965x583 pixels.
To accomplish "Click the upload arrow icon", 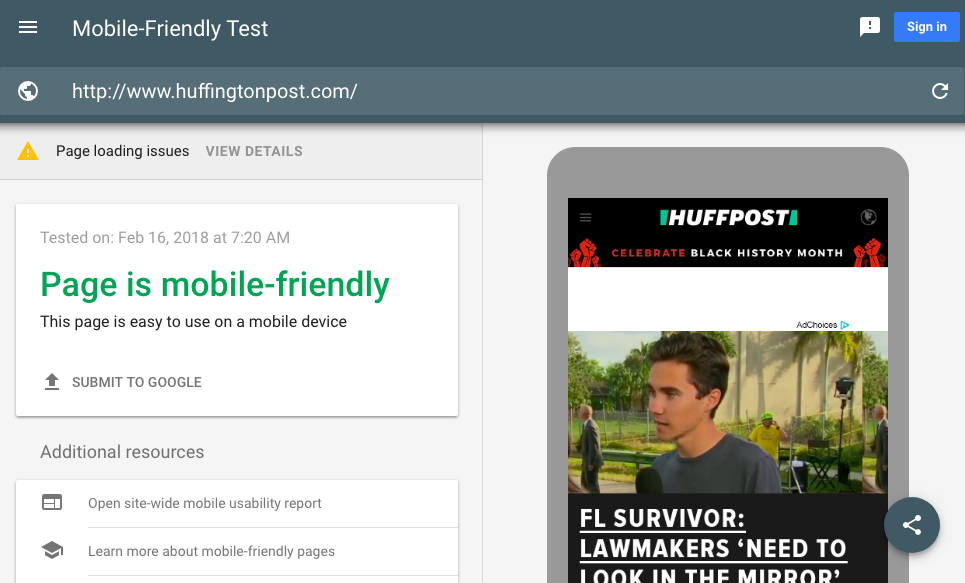I will pyautogui.click(x=52, y=382).
